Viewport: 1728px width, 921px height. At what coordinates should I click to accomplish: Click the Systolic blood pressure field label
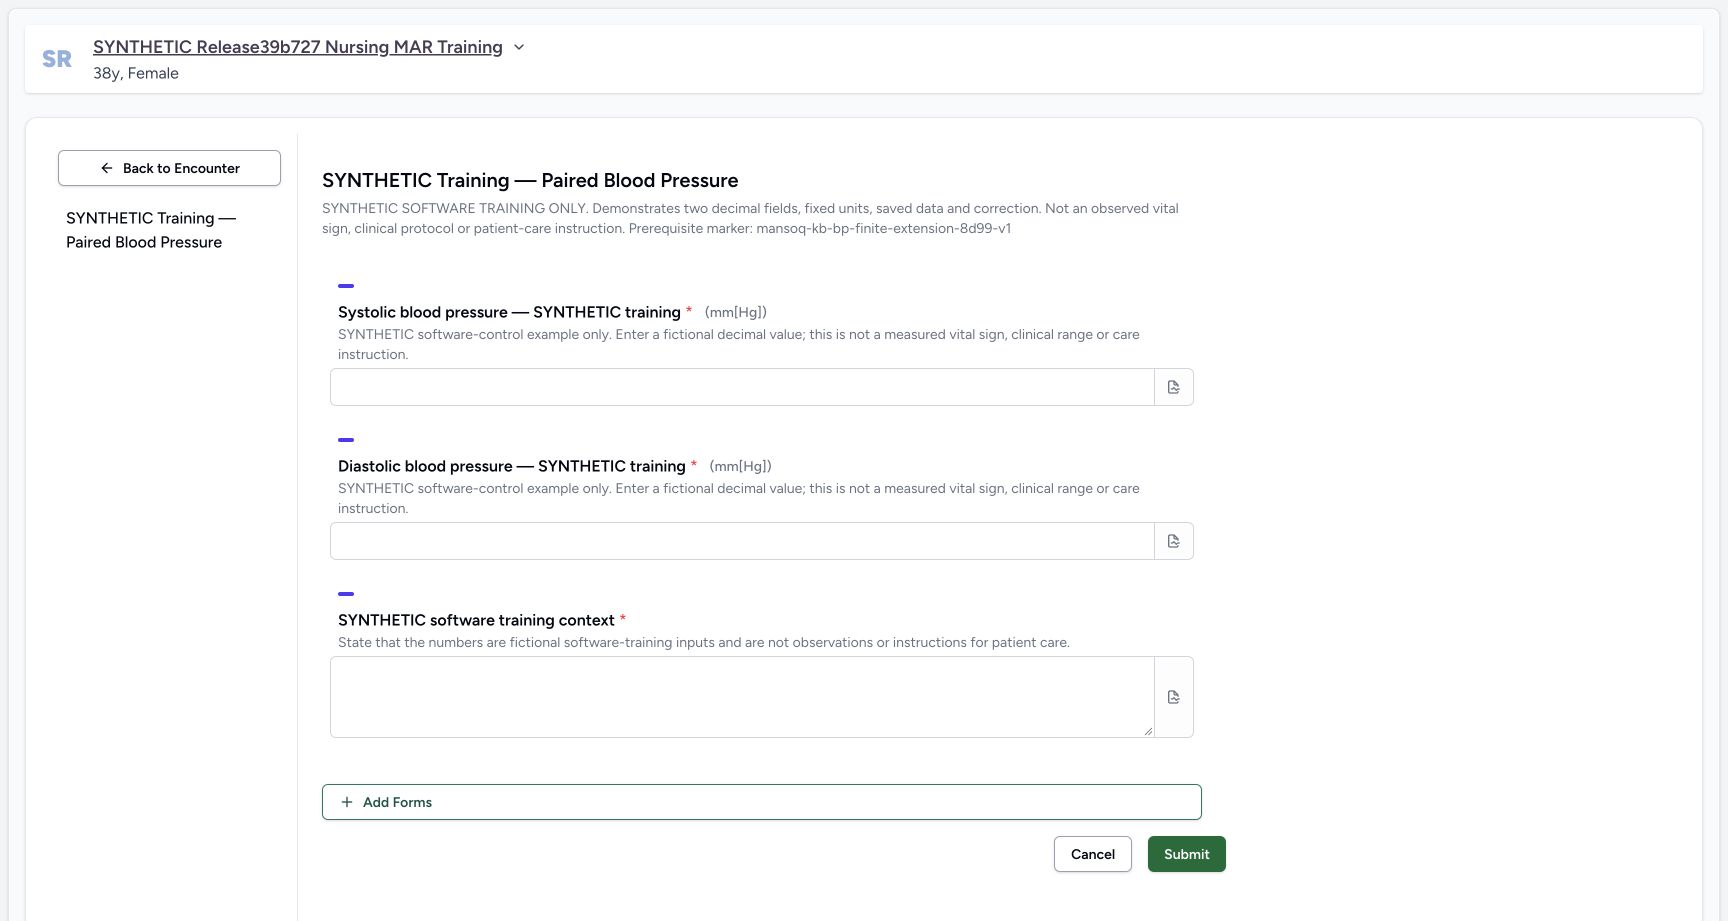pos(509,312)
